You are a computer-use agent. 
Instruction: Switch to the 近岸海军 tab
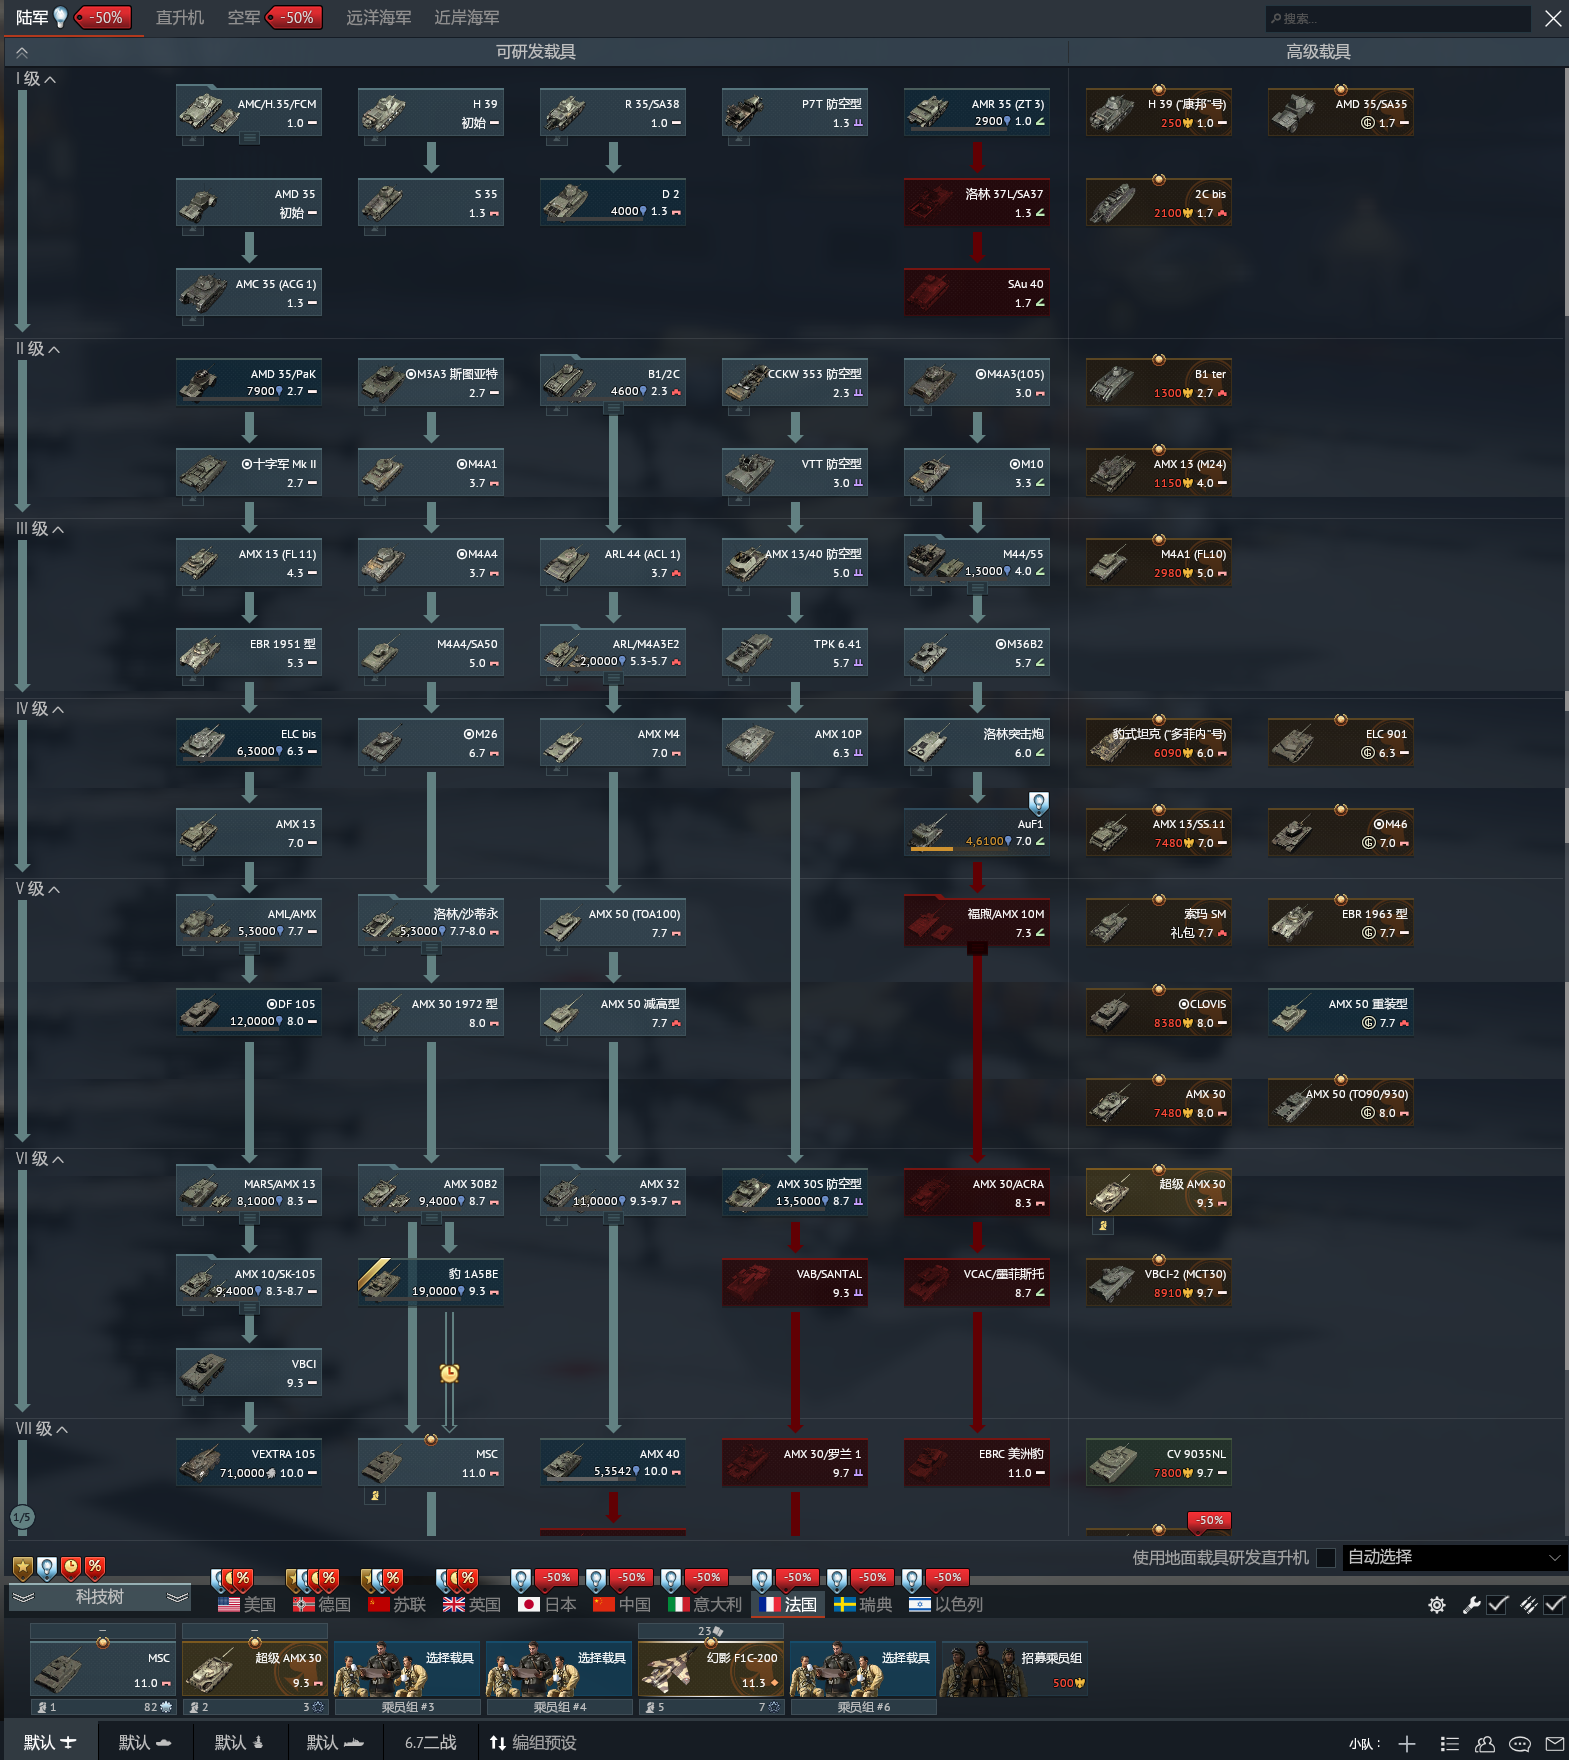tap(466, 18)
